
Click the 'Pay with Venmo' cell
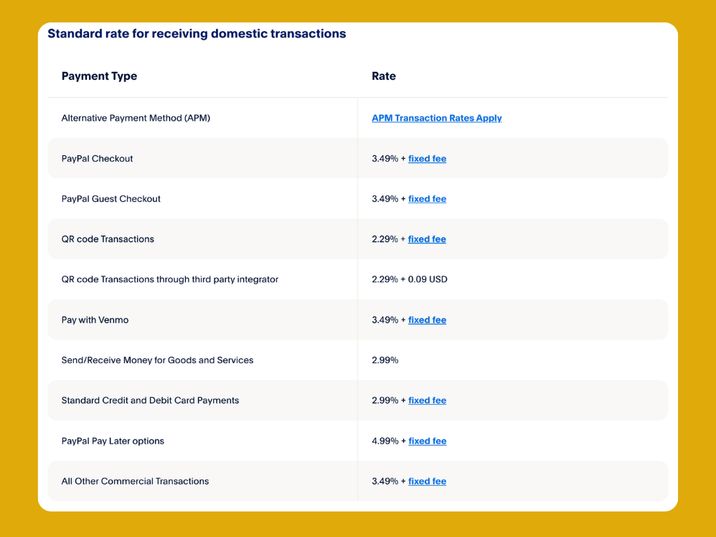[95, 320]
